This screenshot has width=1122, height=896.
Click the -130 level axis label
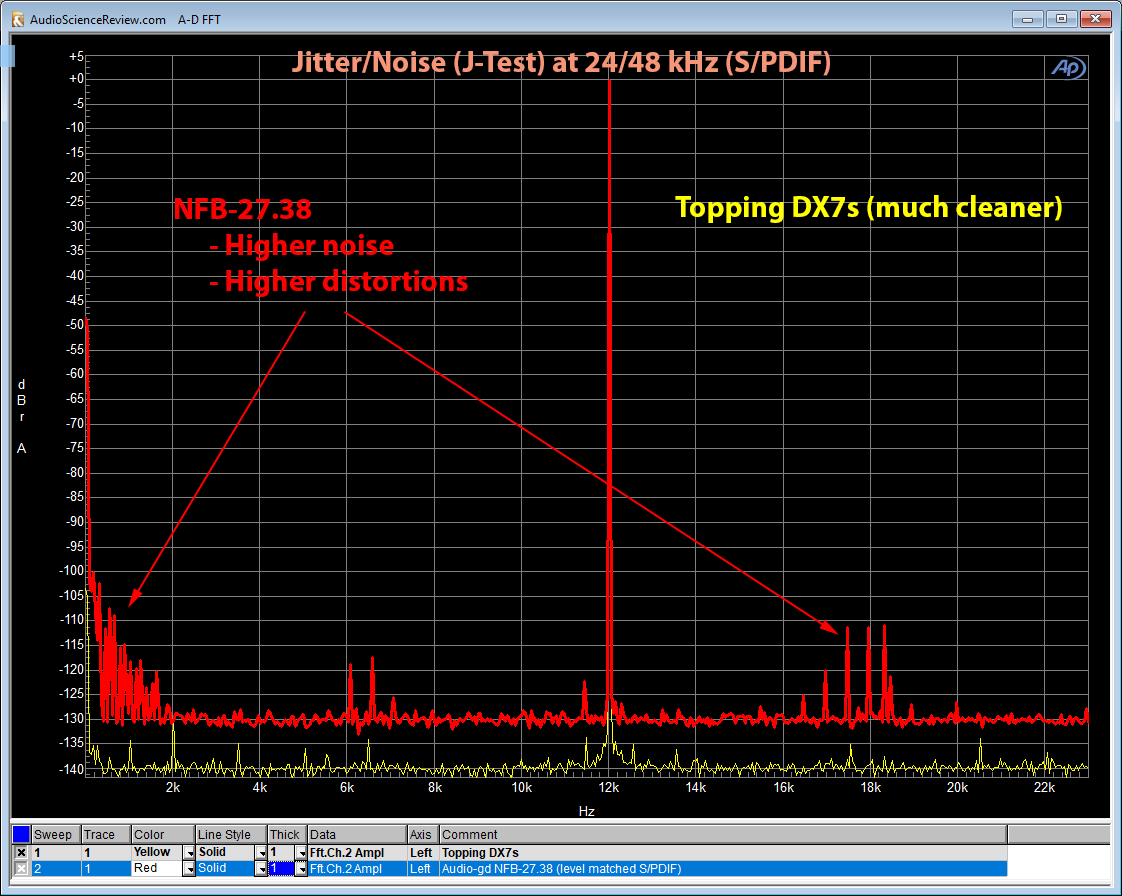pyautogui.click(x=71, y=718)
